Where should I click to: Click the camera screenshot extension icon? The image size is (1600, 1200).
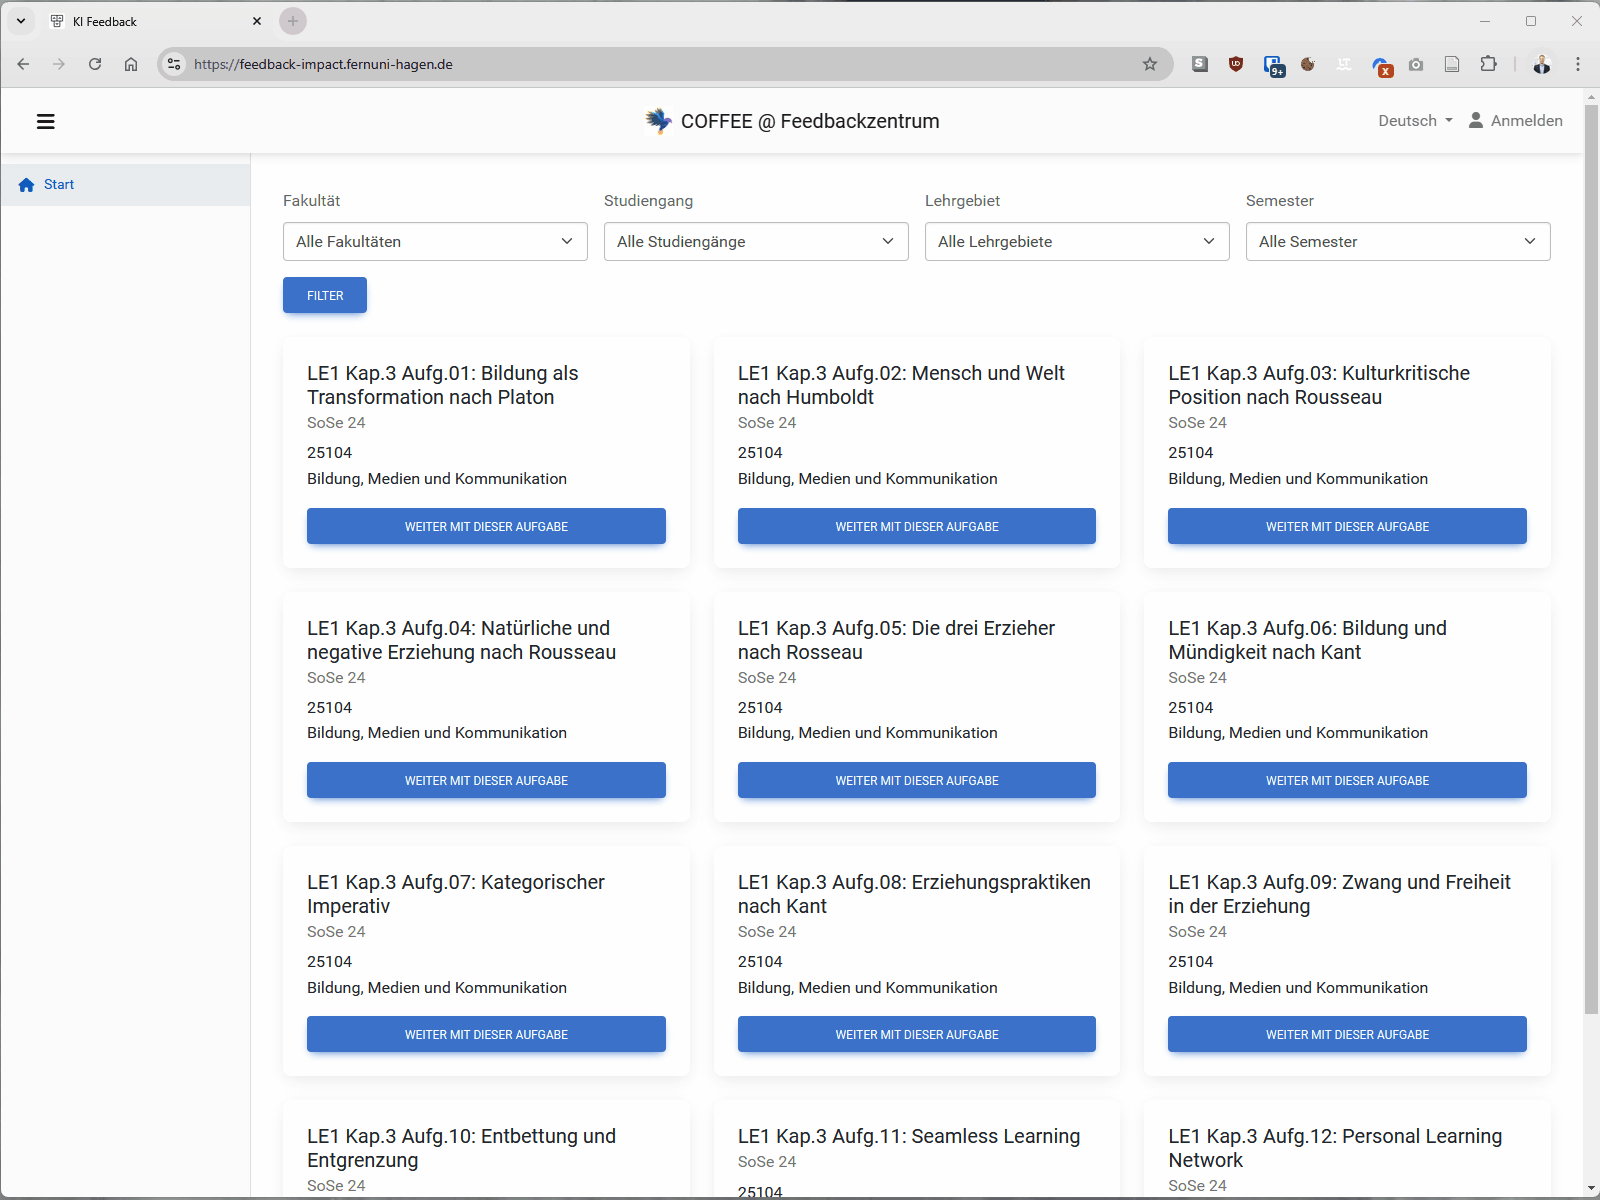1416,64
